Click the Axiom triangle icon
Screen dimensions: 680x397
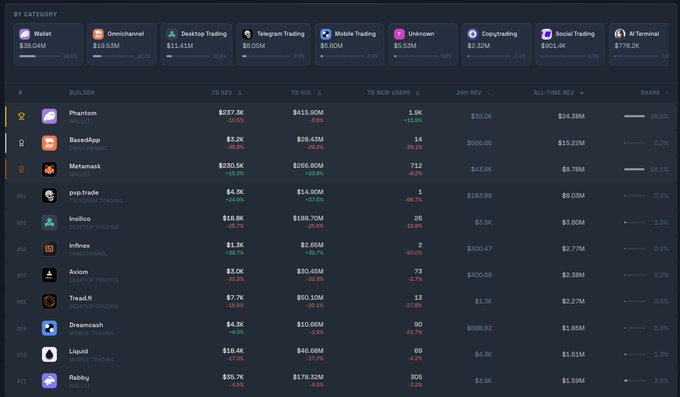(x=49, y=275)
